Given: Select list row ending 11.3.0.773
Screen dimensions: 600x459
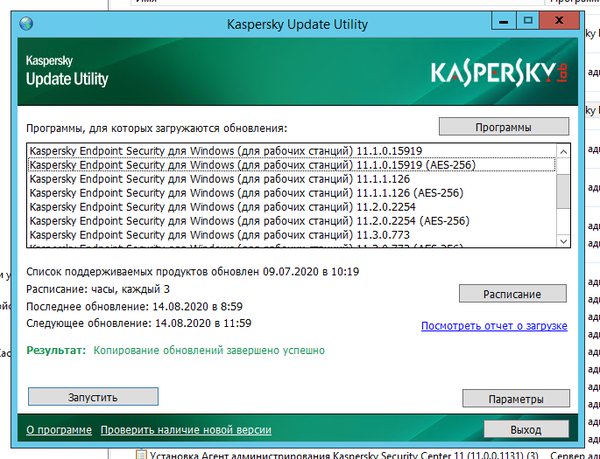Looking at the screenshot, I should (292, 235).
